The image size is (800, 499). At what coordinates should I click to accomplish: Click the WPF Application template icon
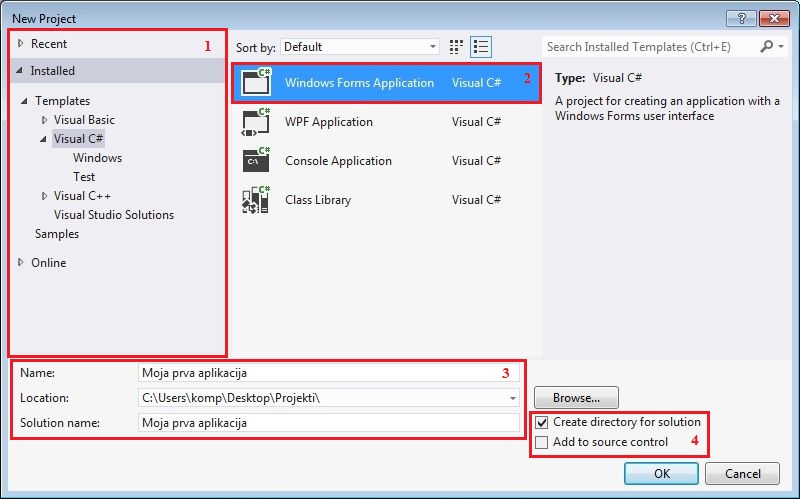tap(257, 122)
